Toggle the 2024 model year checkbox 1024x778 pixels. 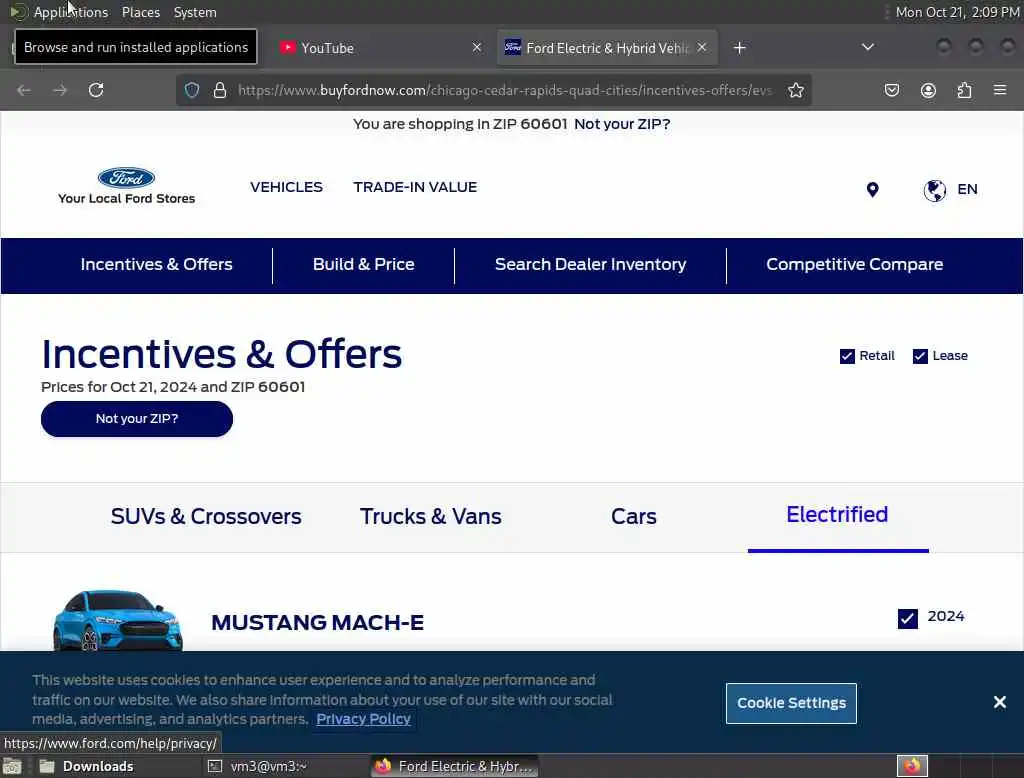click(x=908, y=619)
